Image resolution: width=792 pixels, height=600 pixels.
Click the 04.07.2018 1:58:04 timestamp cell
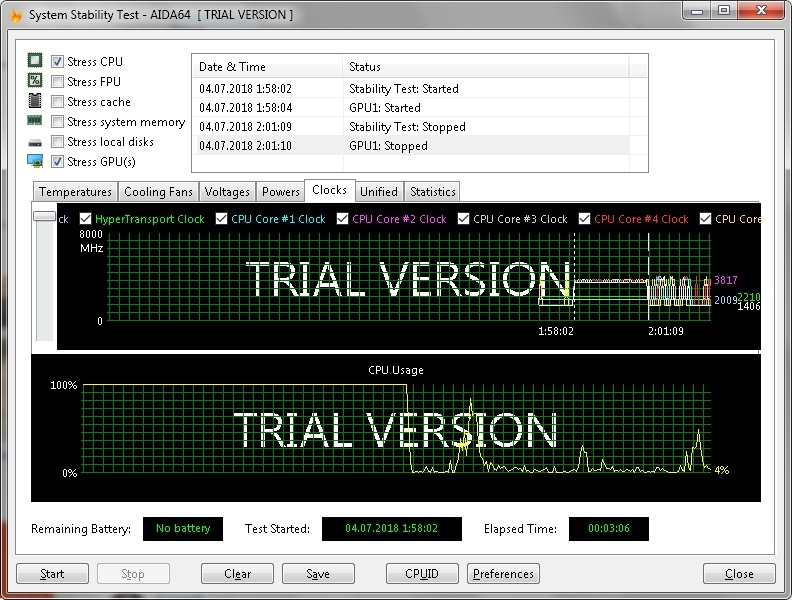point(245,108)
